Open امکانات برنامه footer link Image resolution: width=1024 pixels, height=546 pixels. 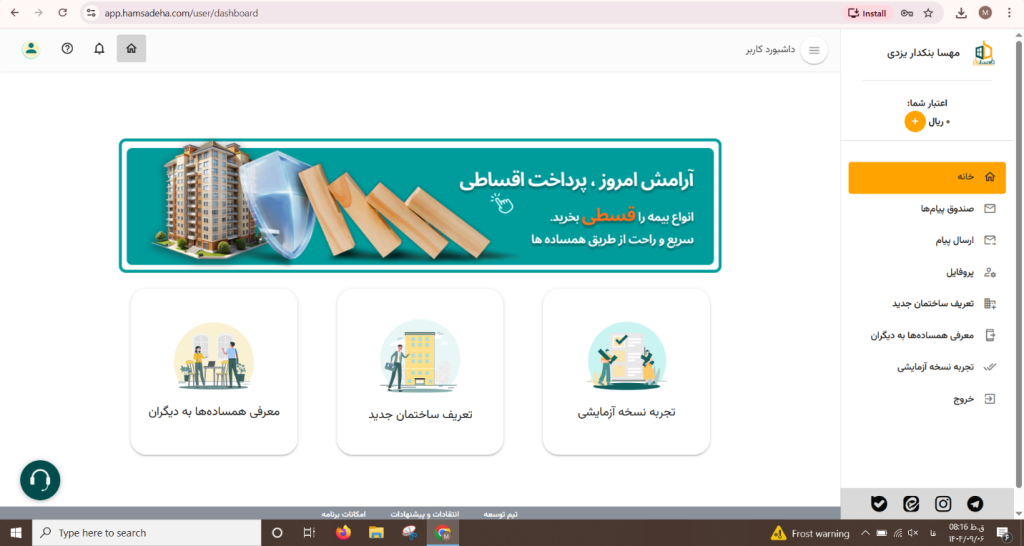pos(344,515)
